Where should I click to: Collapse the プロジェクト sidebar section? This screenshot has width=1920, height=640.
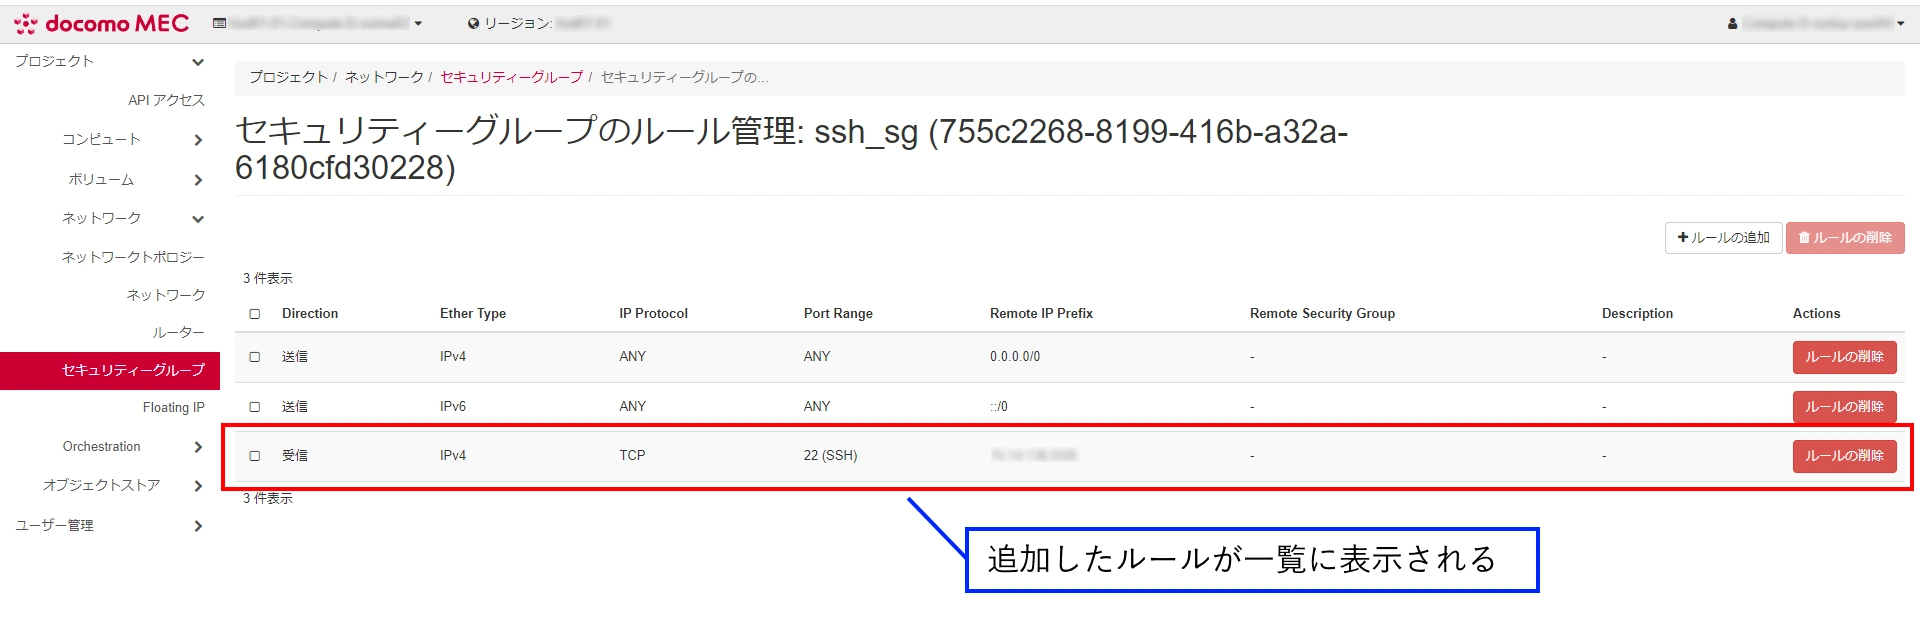click(197, 62)
